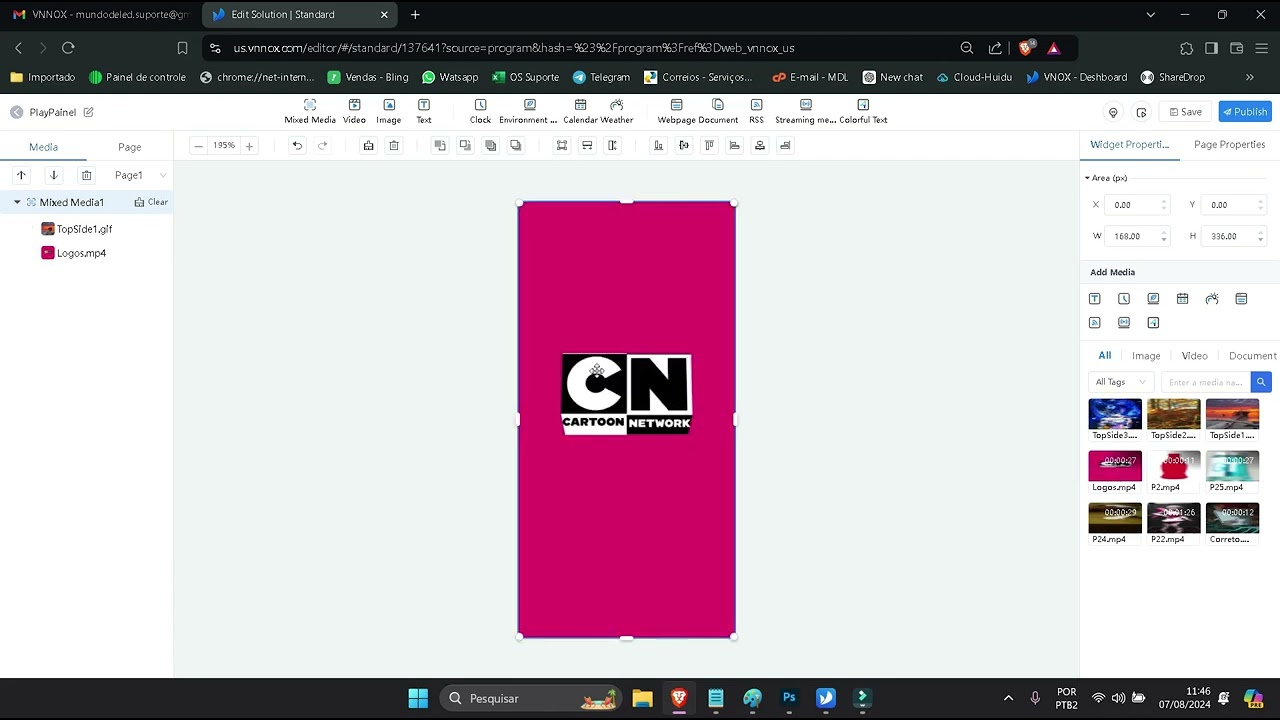
Task: Bring the widget to front layer
Action: [490, 146]
